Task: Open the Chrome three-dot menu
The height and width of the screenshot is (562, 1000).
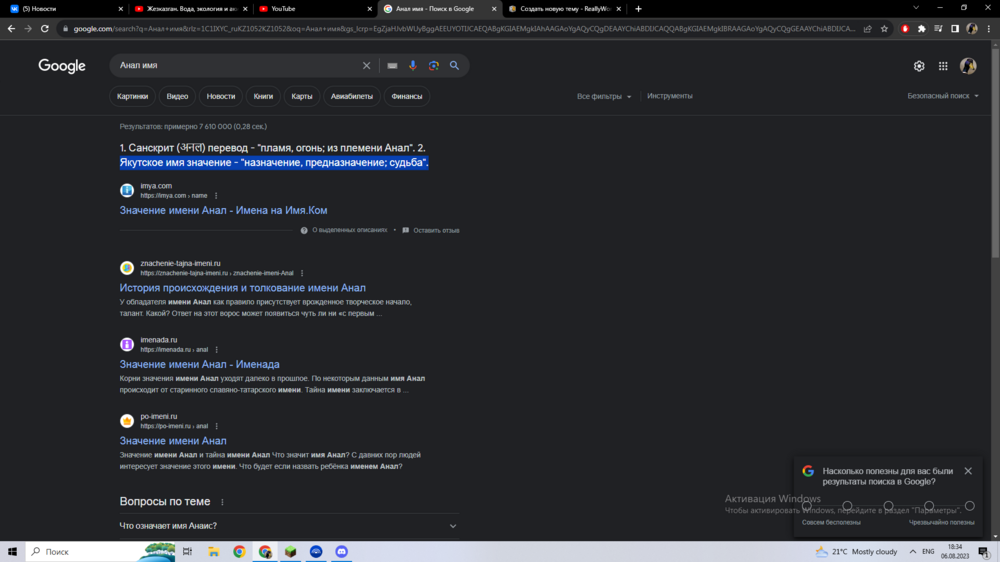Action: [989, 29]
